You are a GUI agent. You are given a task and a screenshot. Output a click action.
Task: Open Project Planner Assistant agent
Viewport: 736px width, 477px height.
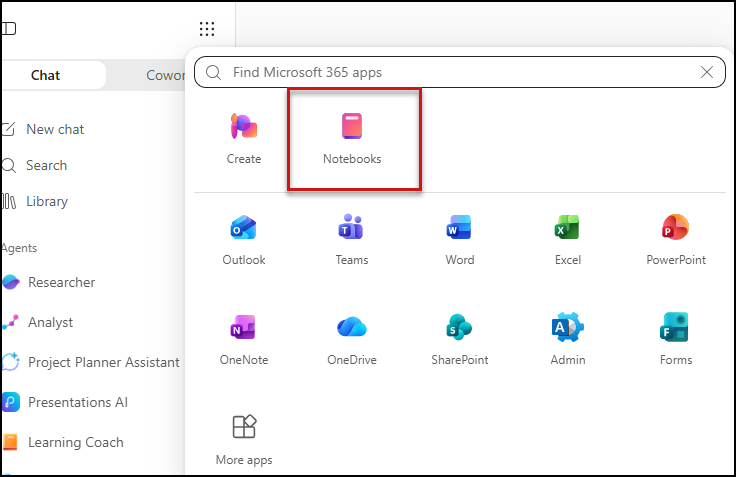(91, 362)
